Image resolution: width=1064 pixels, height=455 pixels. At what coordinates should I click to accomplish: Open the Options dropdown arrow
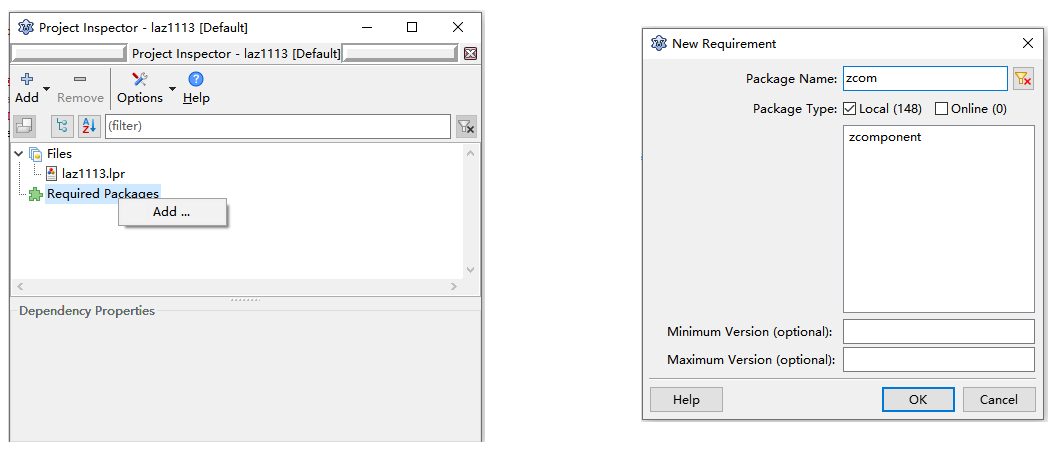click(x=172, y=89)
